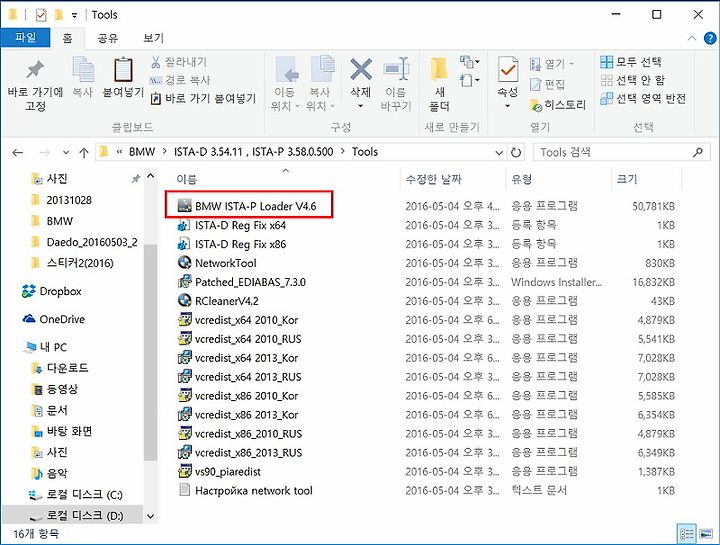Sort by Size column header
Screen dimensions: 720x545
click(x=627, y=179)
